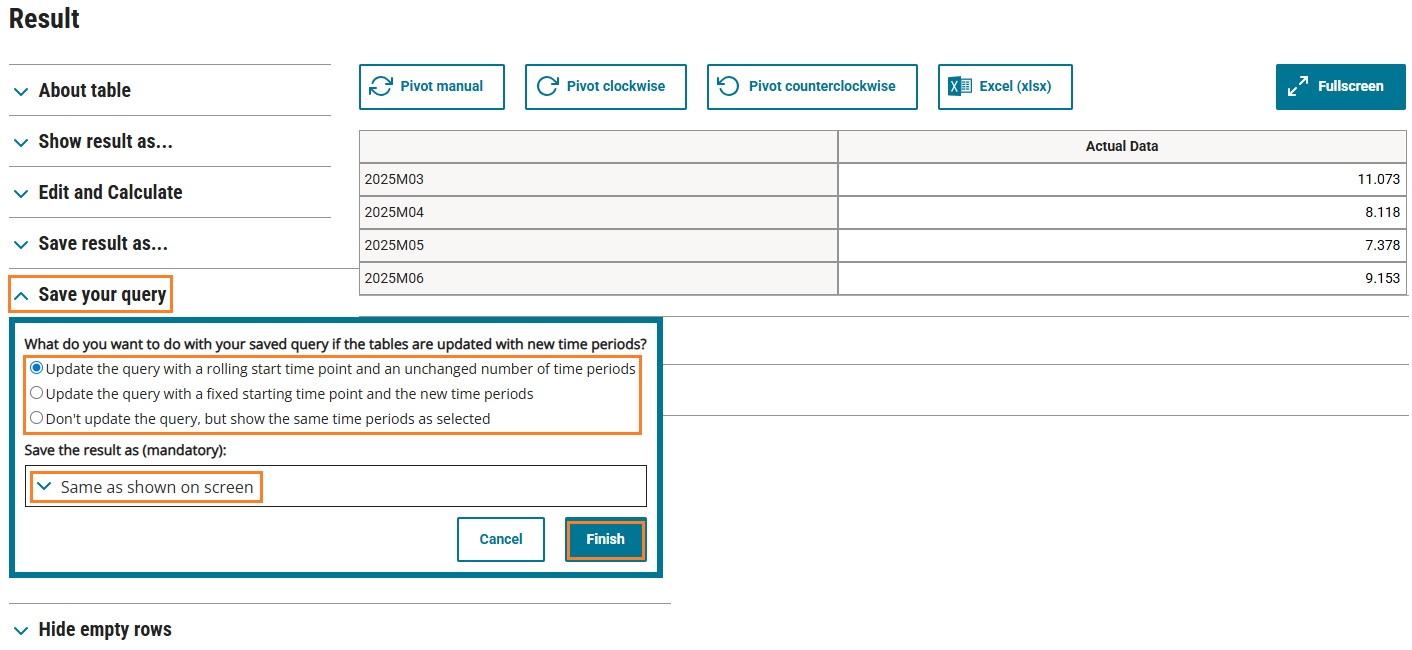Click the Pivot clockwise rotate icon

point(547,86)
